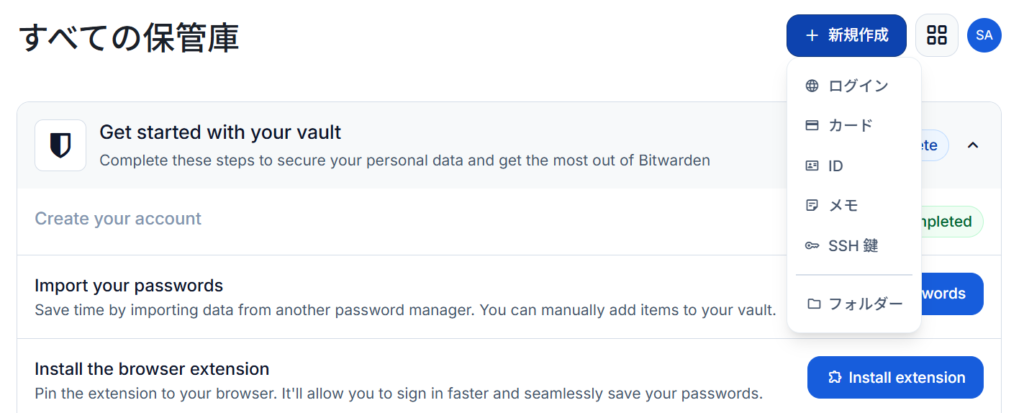The image size is (1024, 413).
Task: Click the Create your account step
Action: click(x=118, y=218)
